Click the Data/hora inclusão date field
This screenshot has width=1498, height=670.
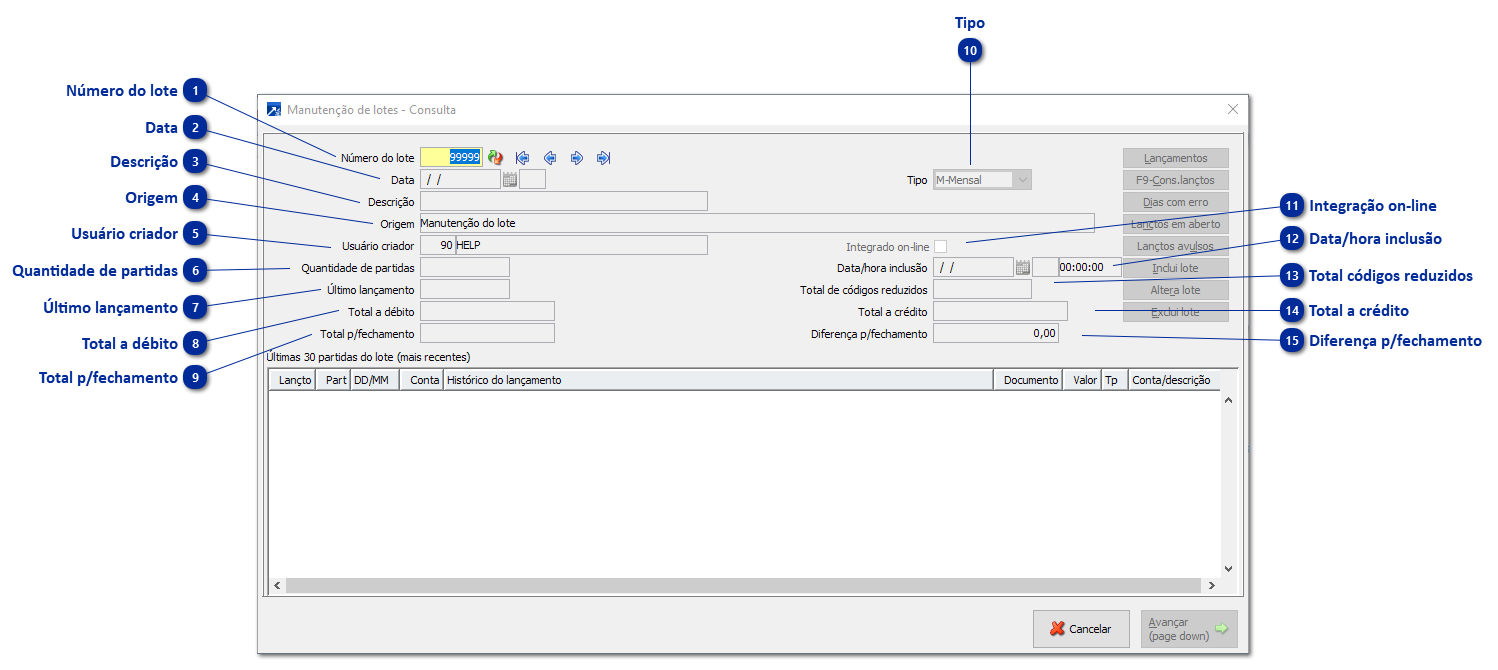[x=973, y=267]
